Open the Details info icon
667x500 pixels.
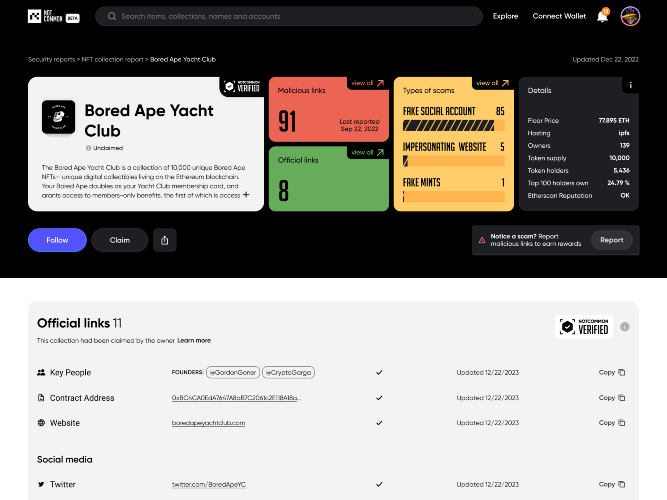coord(630,85)
